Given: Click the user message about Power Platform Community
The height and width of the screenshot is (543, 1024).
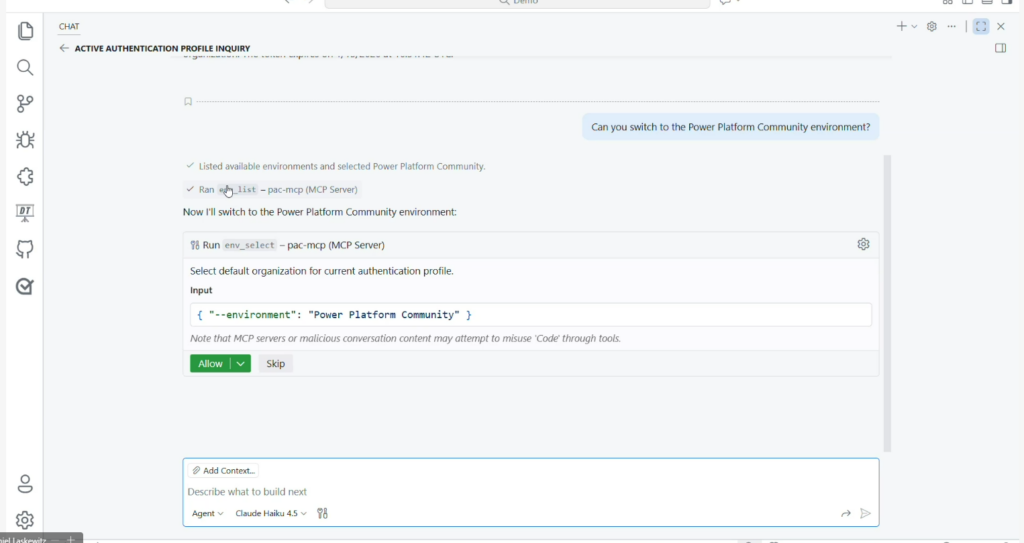Looking at the screenshot, I should coord(731,127).
